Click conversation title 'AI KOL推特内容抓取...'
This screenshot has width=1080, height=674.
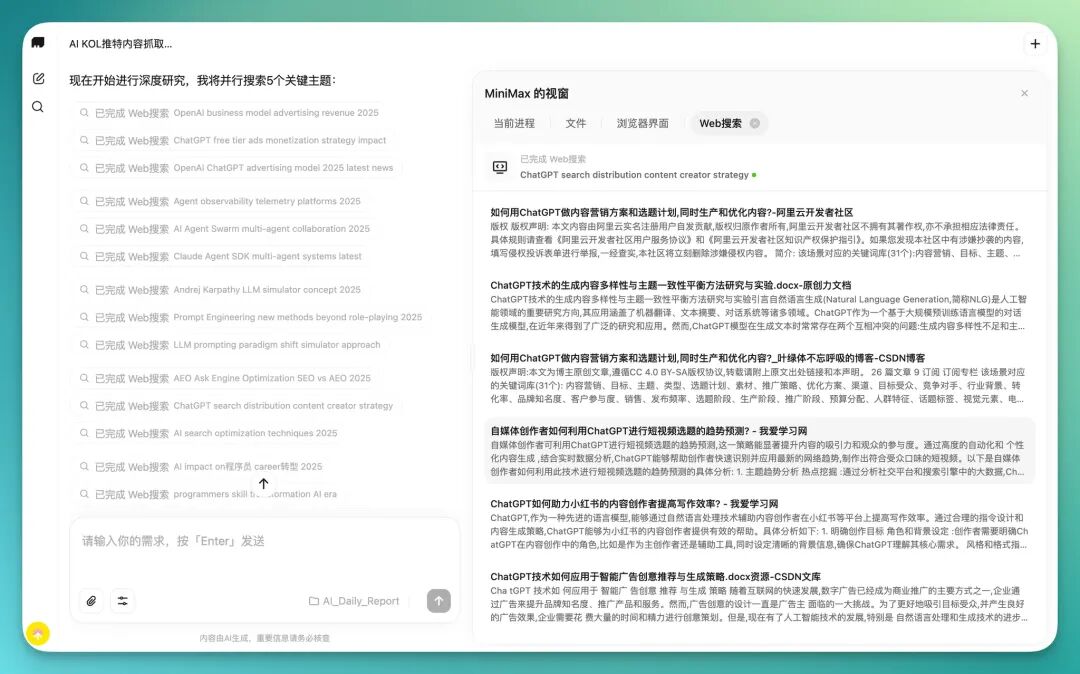(x=121, y=43)
